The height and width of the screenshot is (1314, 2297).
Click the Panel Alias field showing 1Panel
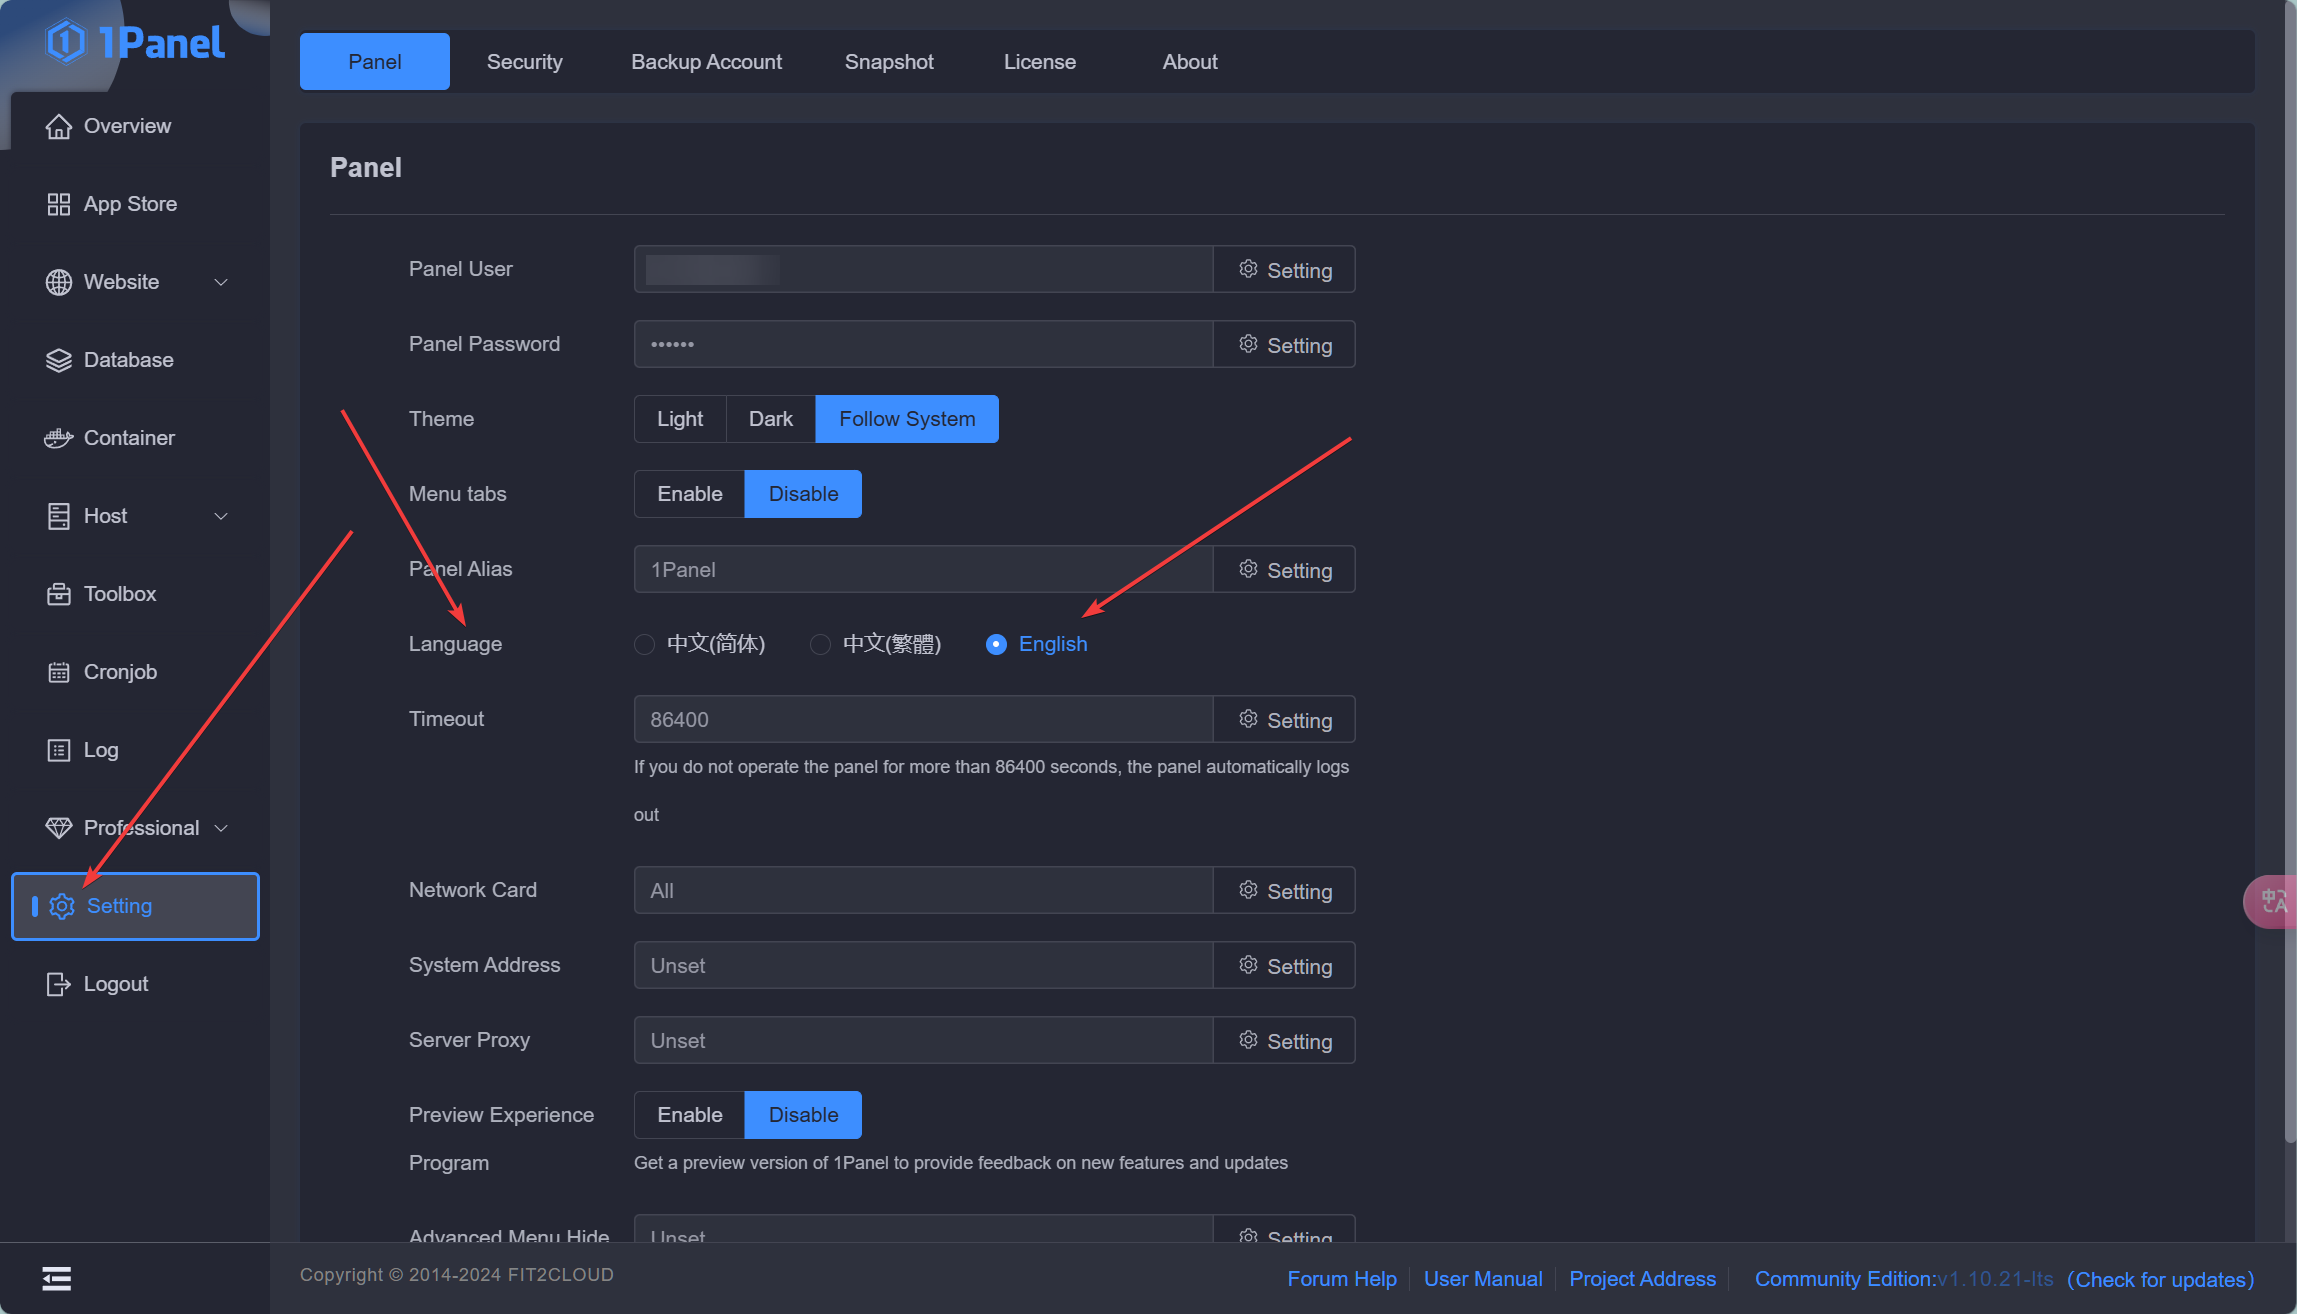[x=924, y=569]
